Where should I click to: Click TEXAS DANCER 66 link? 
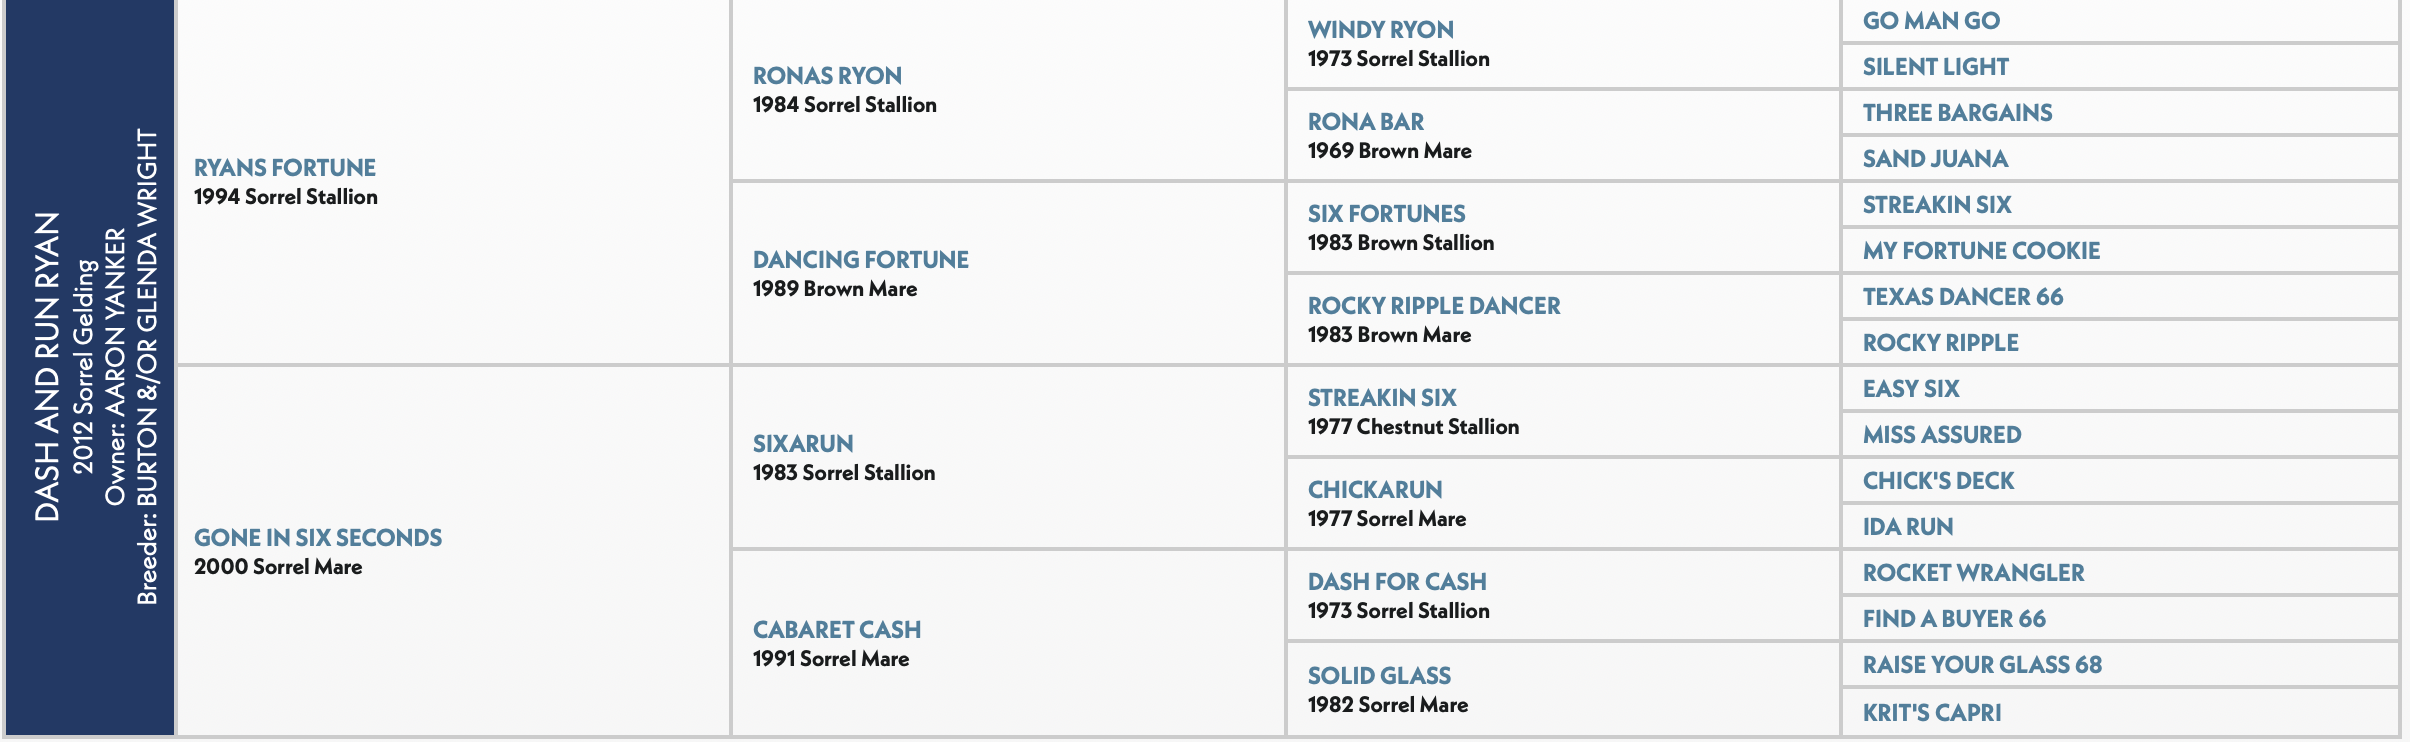1963,297
